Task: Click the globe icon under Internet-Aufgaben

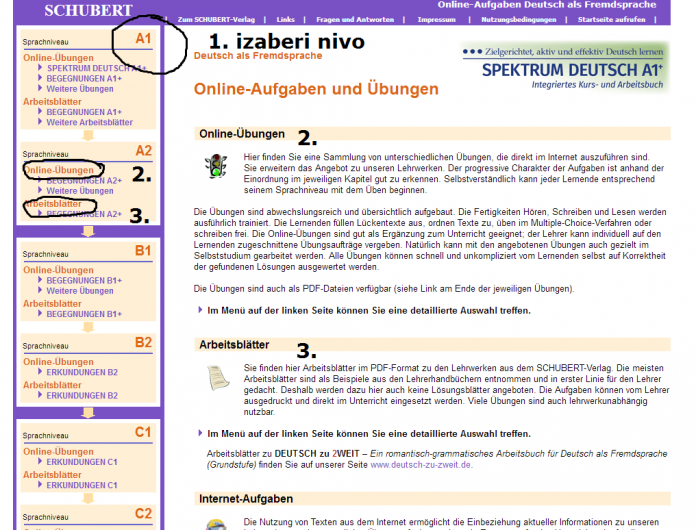Action: [x=216, y=524]
